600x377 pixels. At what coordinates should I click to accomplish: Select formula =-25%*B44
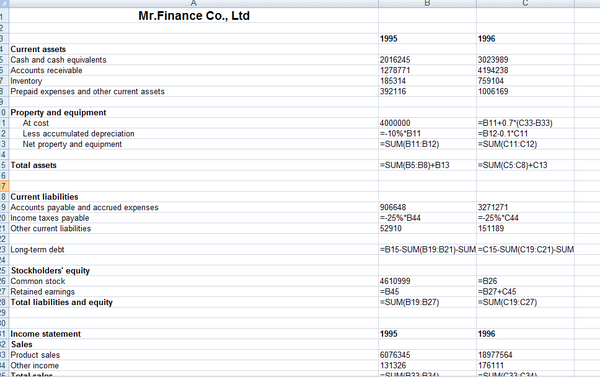pos(401,218)
